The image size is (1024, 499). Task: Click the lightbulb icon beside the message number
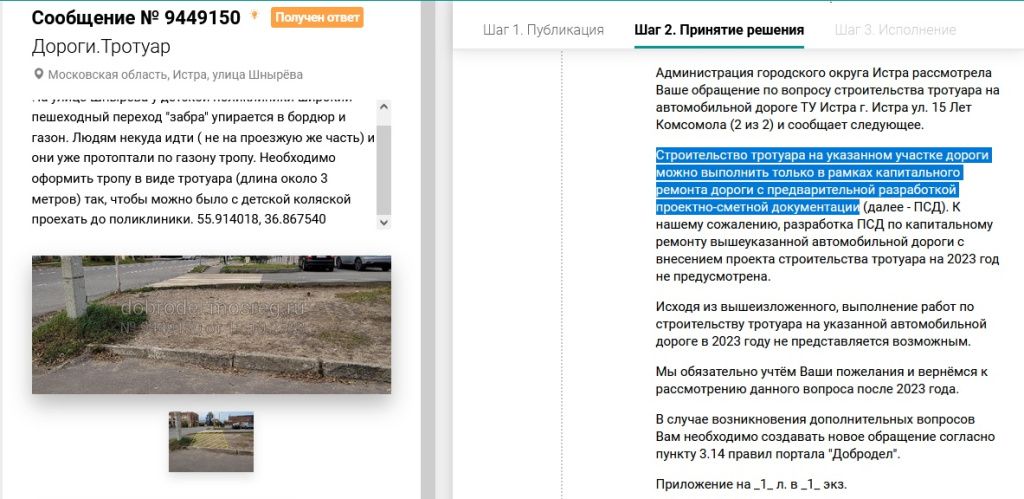[x=255, y=16]
